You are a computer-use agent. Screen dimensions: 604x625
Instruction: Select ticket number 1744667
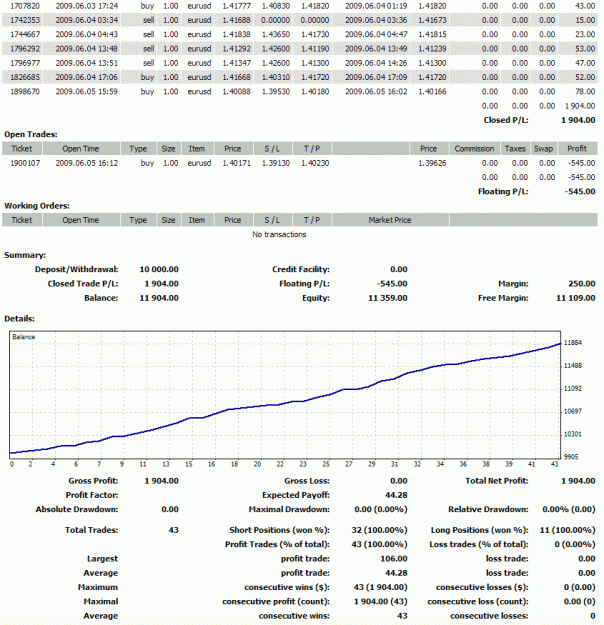point(25,35)
